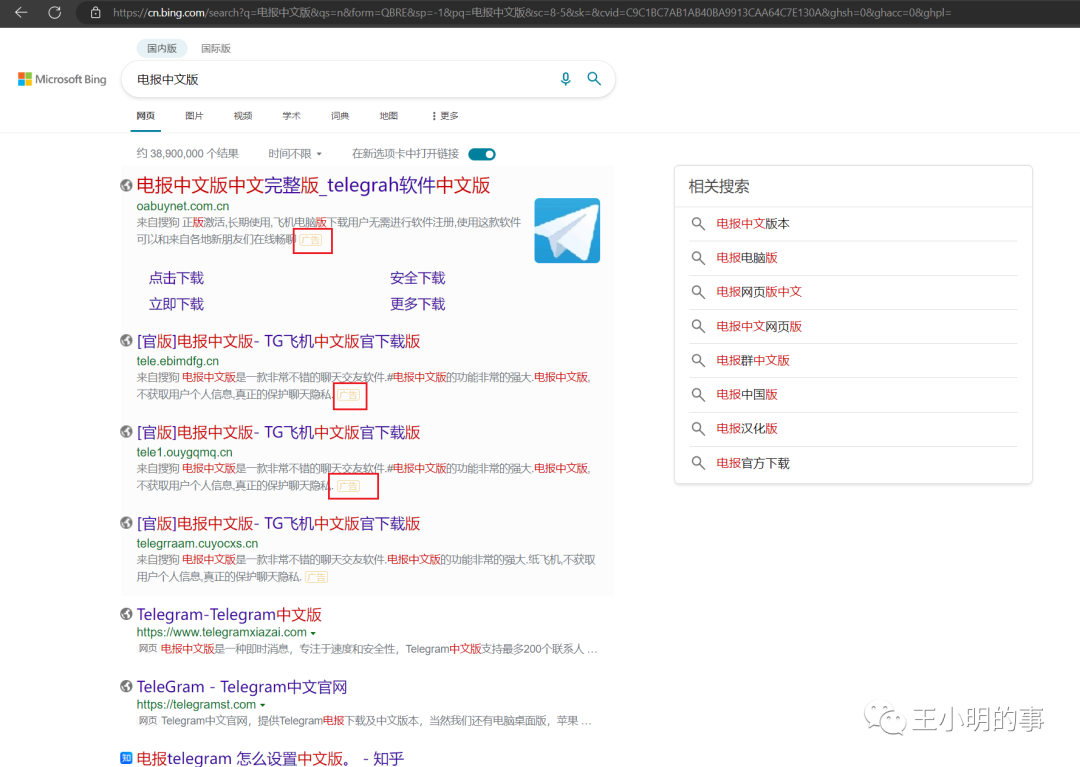Select the 国内版 search region option
Viewport: 1080px width, 767px height.
[162, 48]
